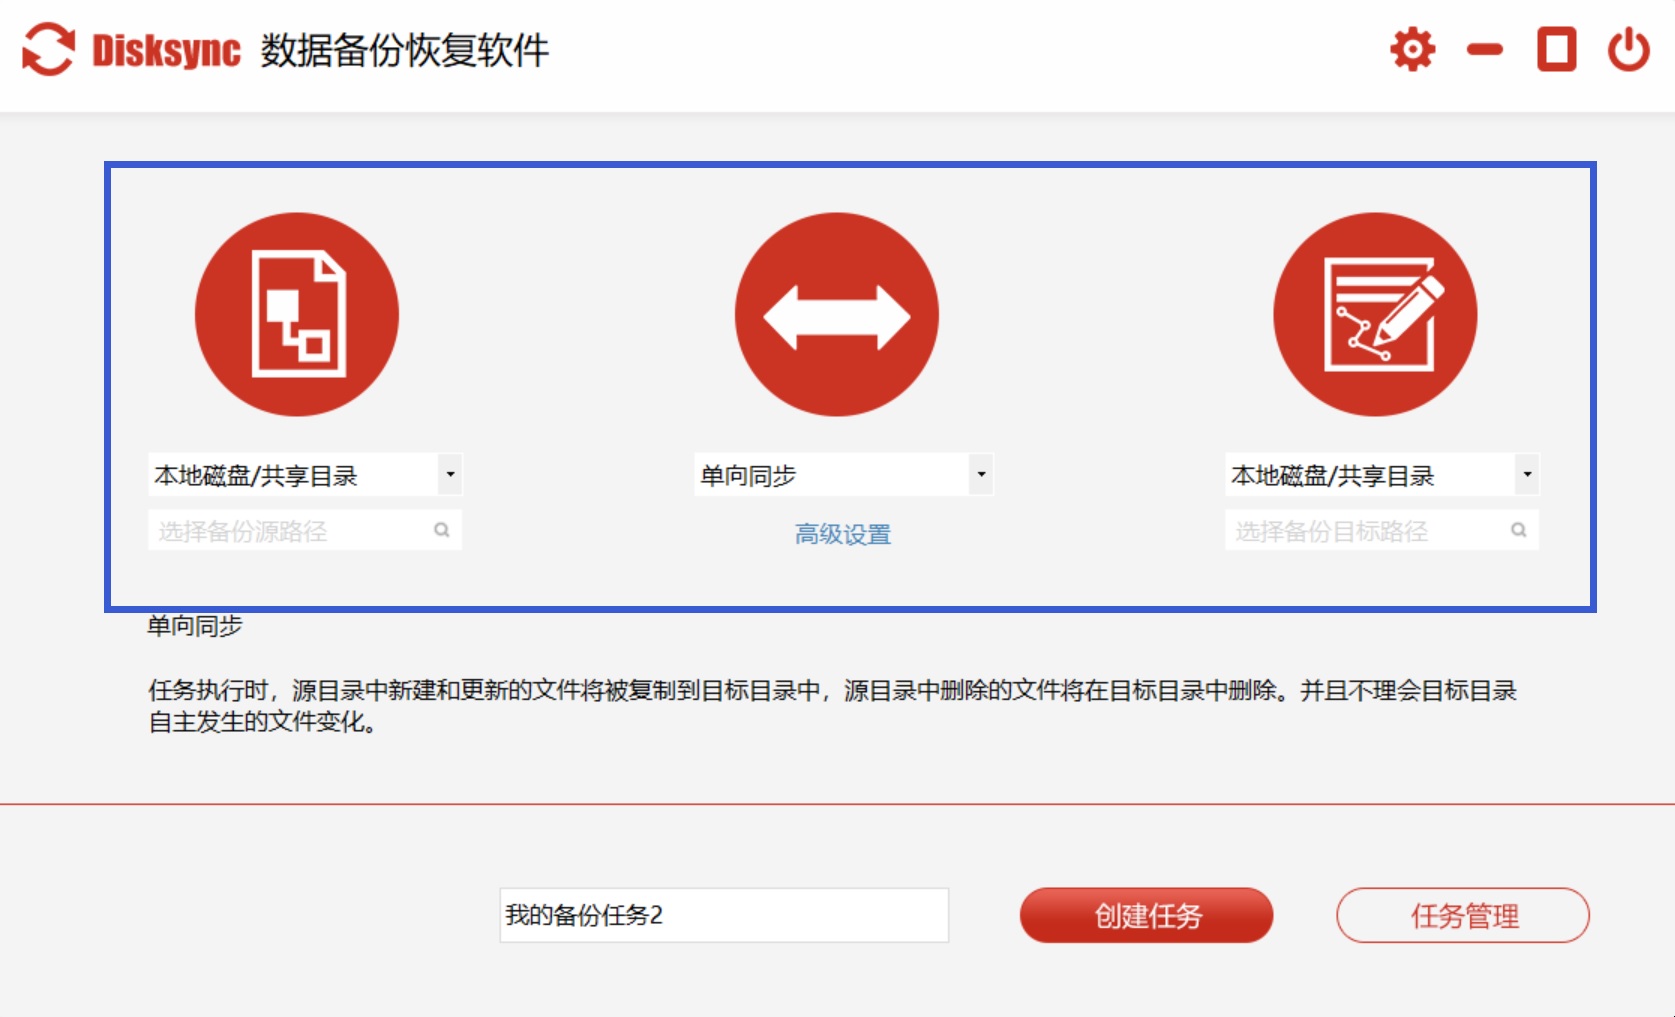Click the description text starting with 任务执行时

pyautogui.click(x=832, y=706)
